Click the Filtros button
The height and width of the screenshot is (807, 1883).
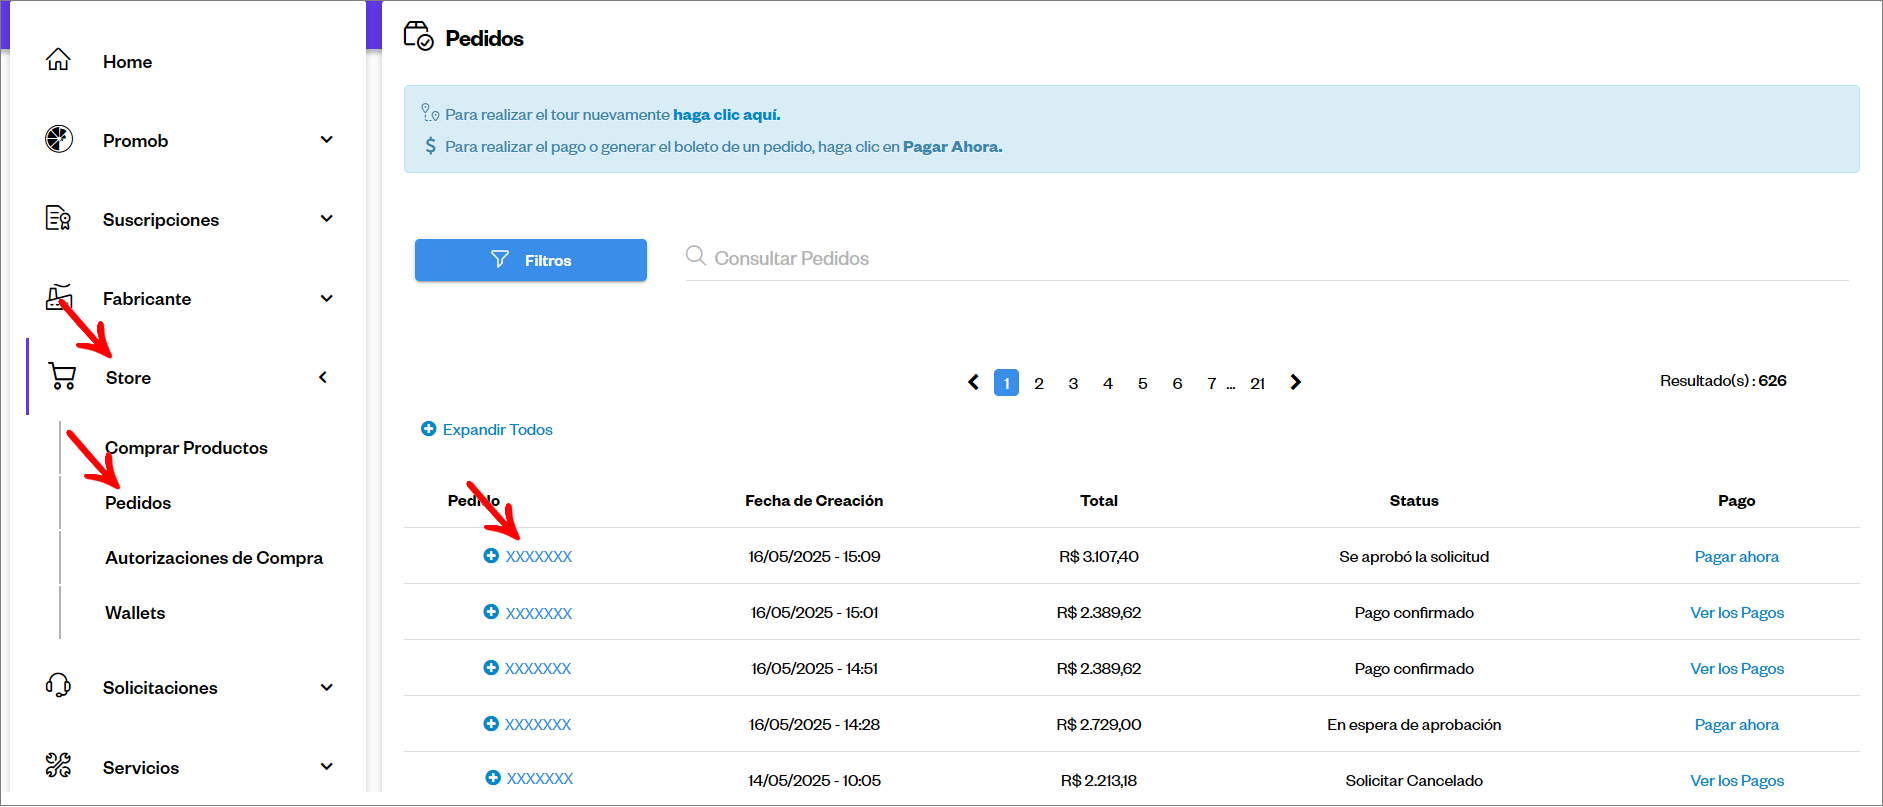531,260
